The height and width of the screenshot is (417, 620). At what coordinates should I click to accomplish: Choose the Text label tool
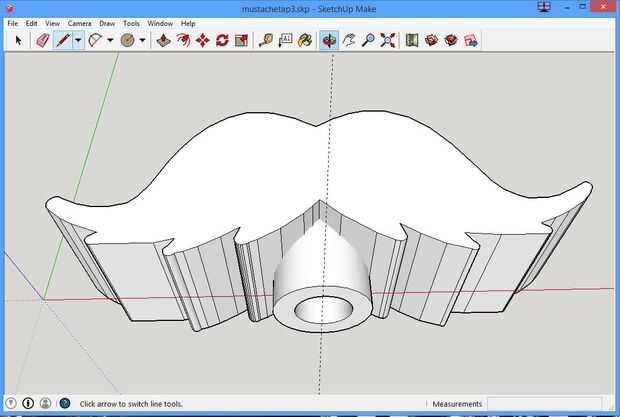[285, 40]
